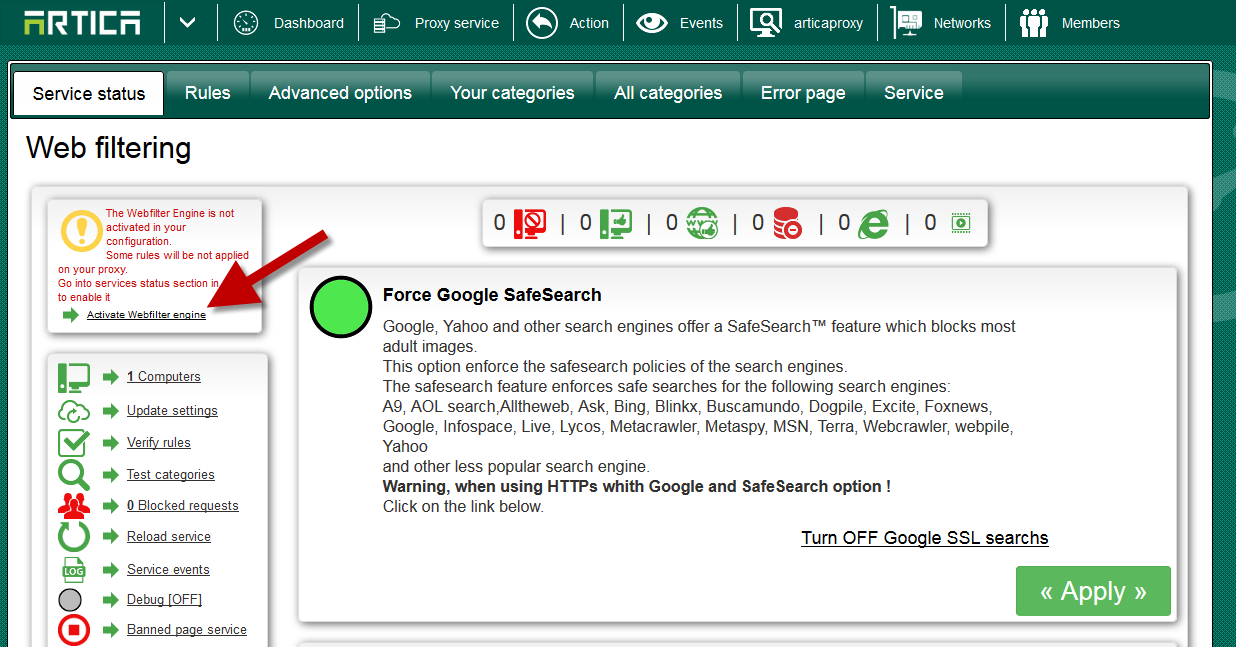Toggle the Debug [OFF] option
This screenshot has height=647, width=1236.
click(164, 600)
